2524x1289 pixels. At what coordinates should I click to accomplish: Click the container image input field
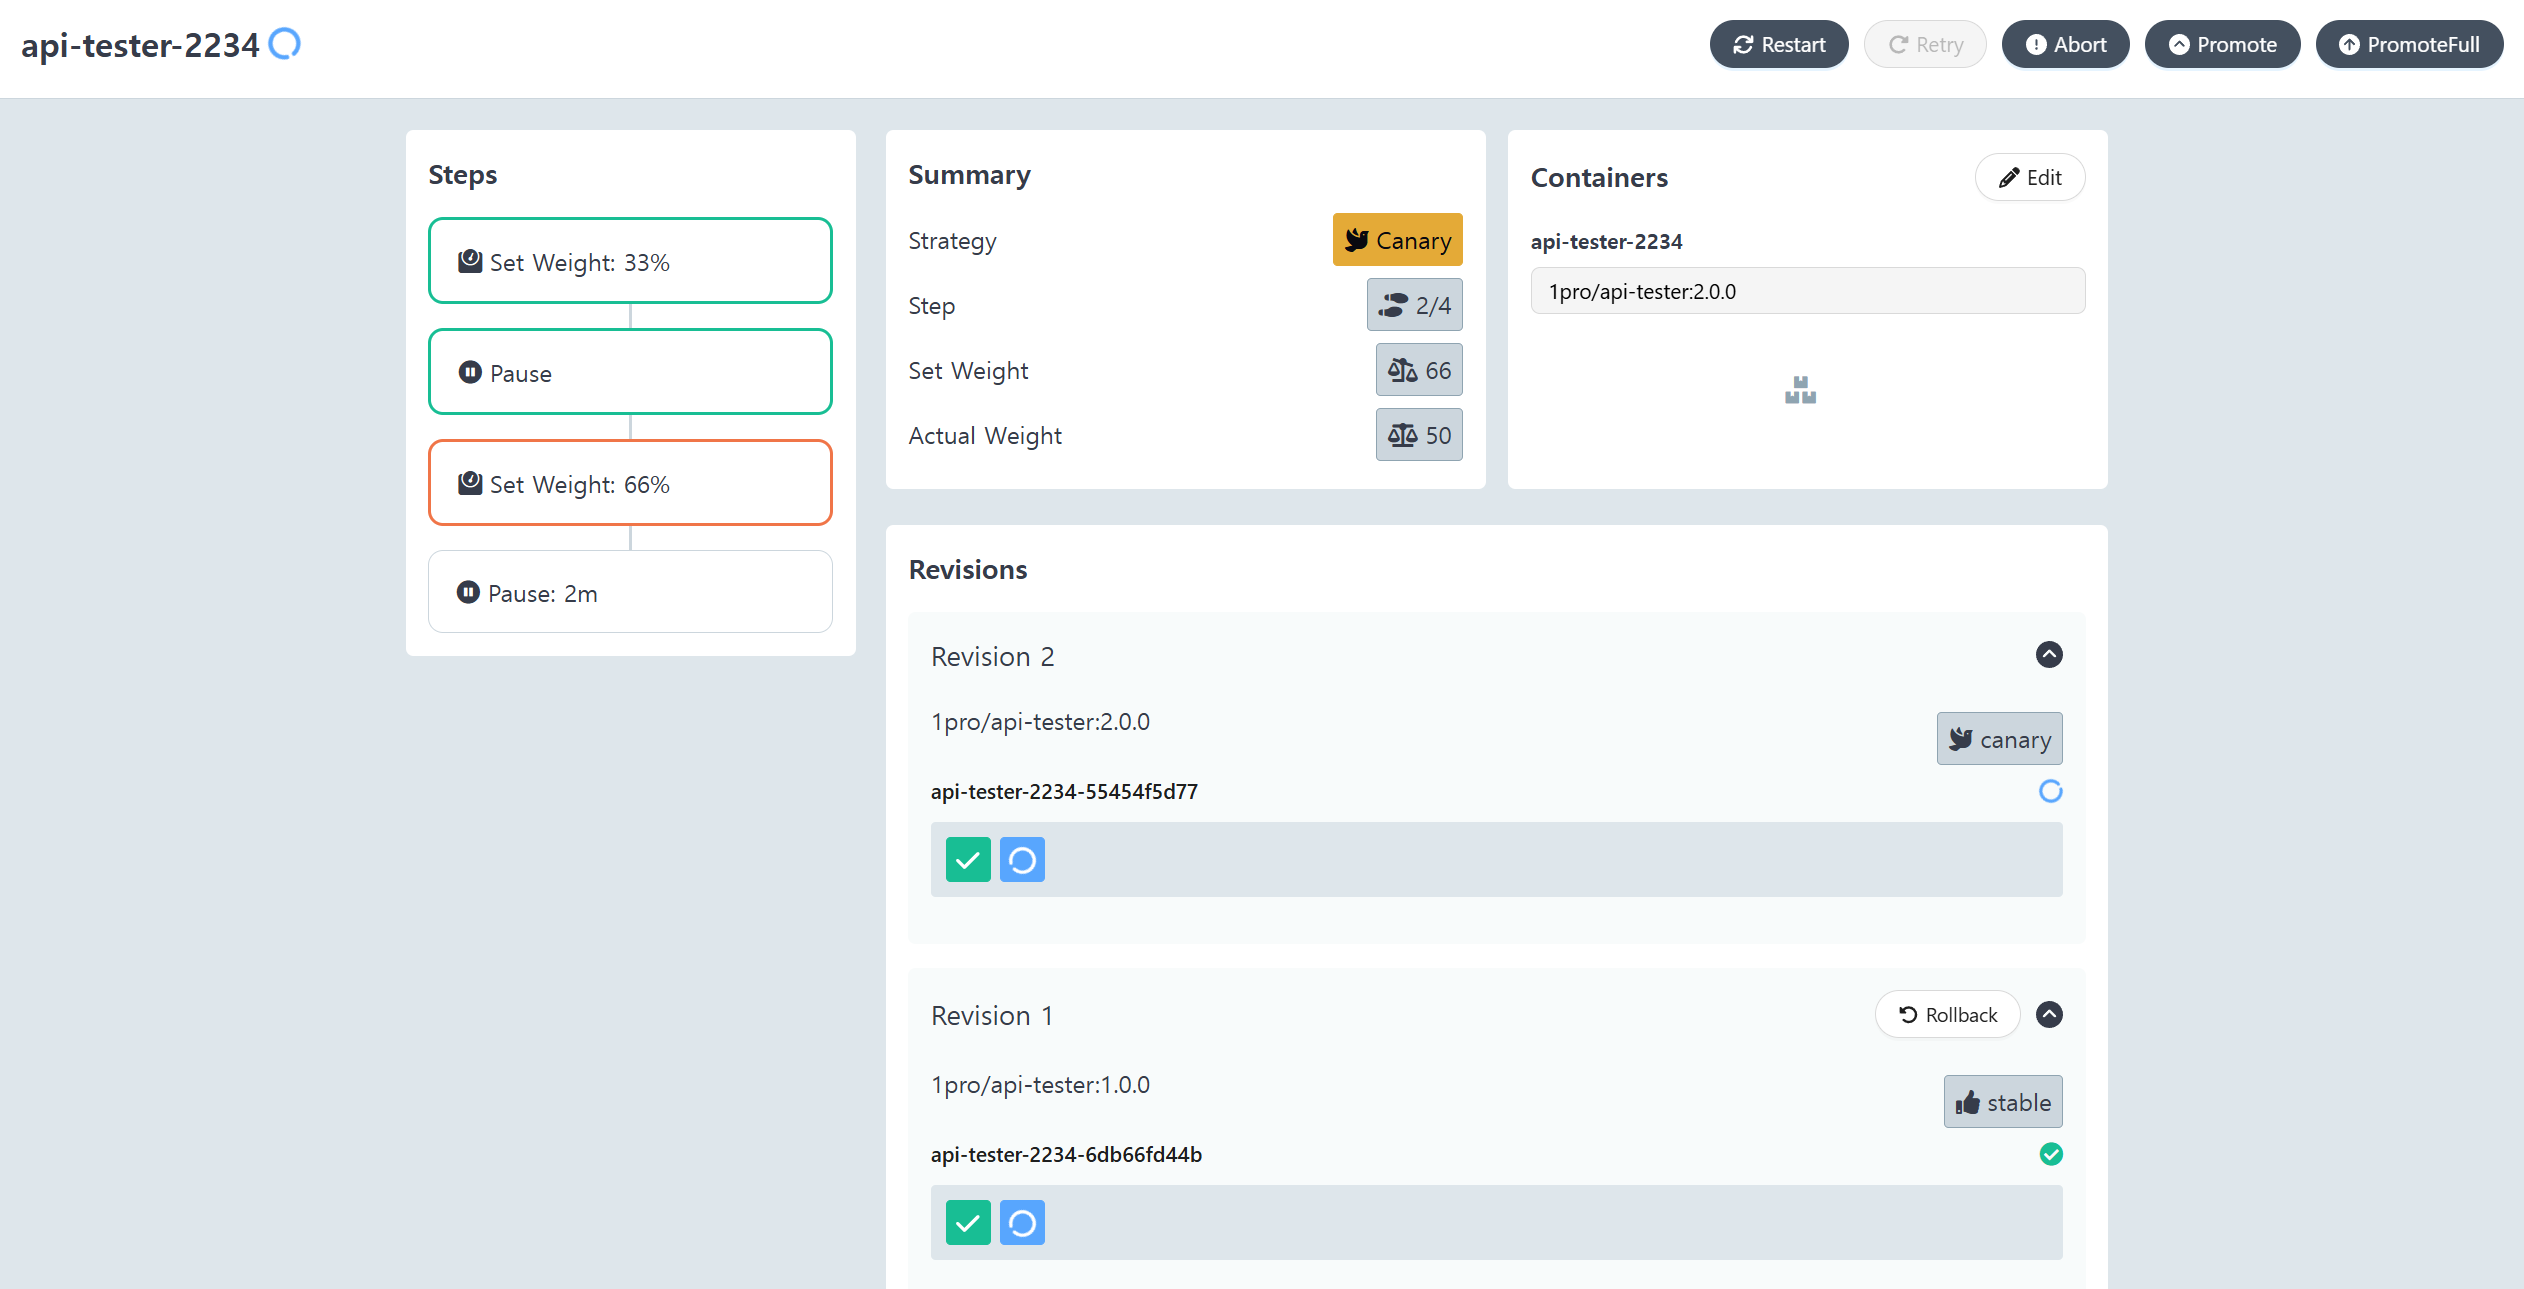click(1807, 291)
